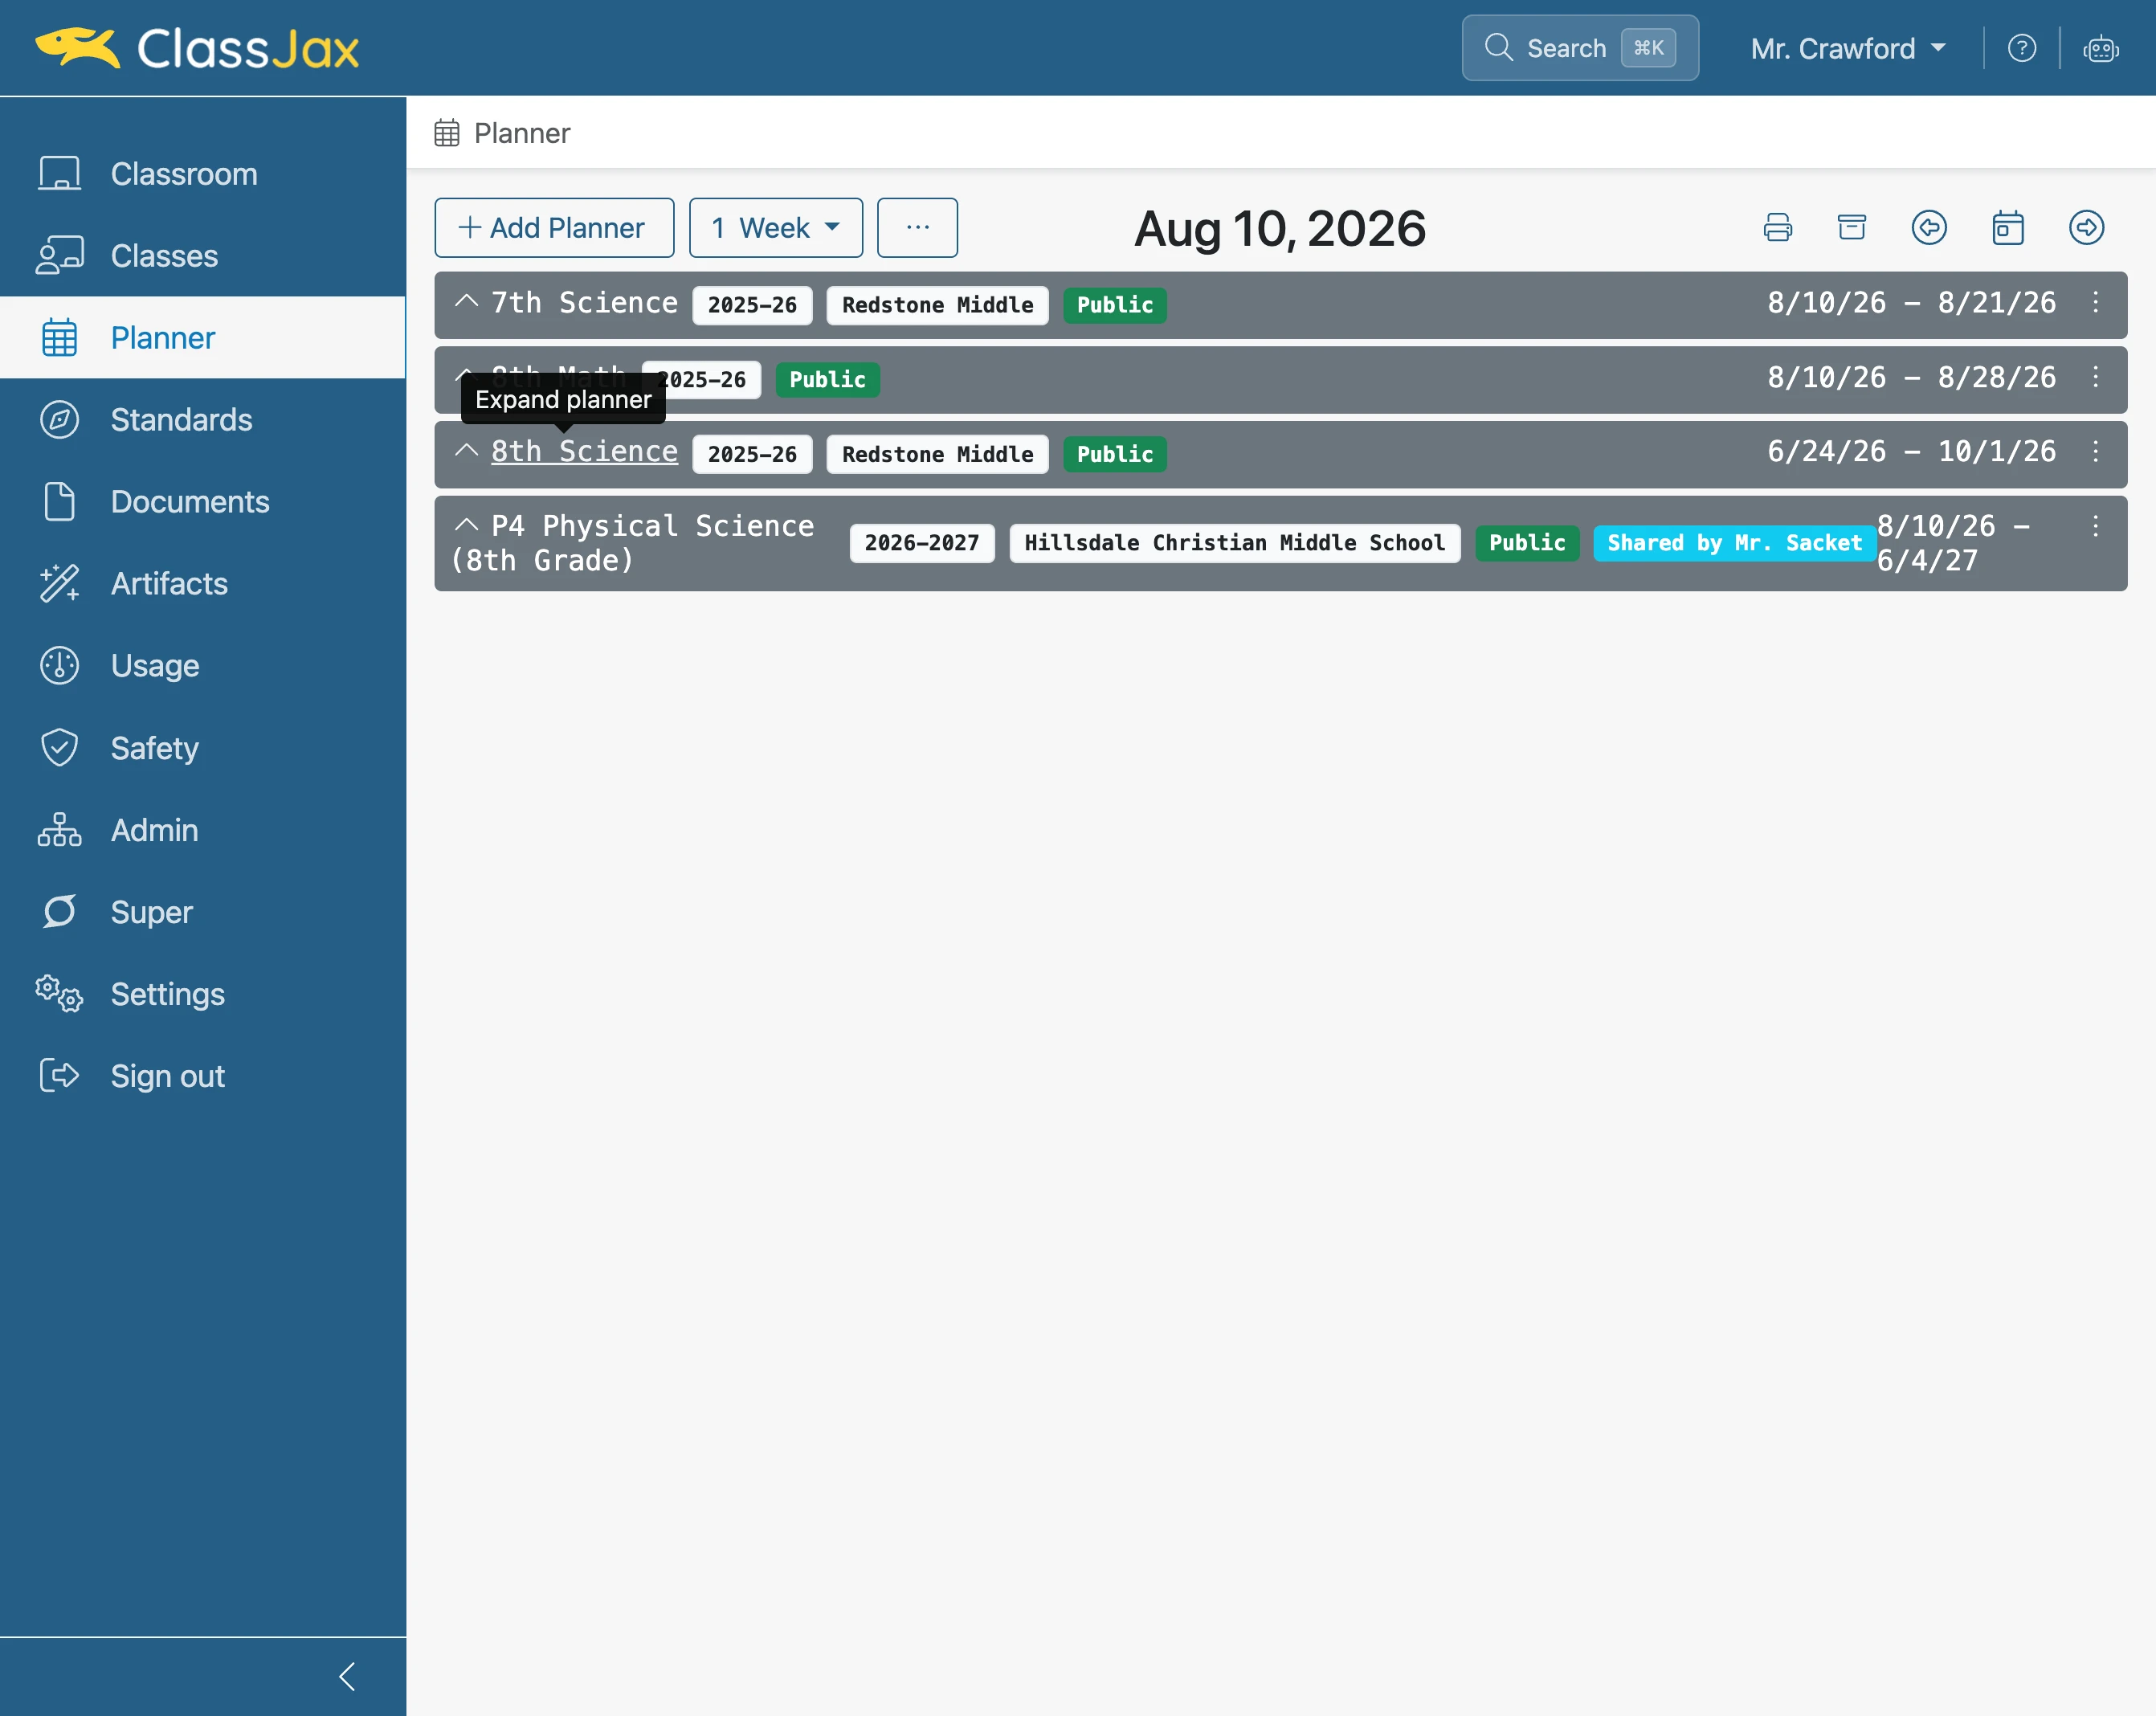
Task: Go to Classes in the sidebar
Action: [203, 255]
